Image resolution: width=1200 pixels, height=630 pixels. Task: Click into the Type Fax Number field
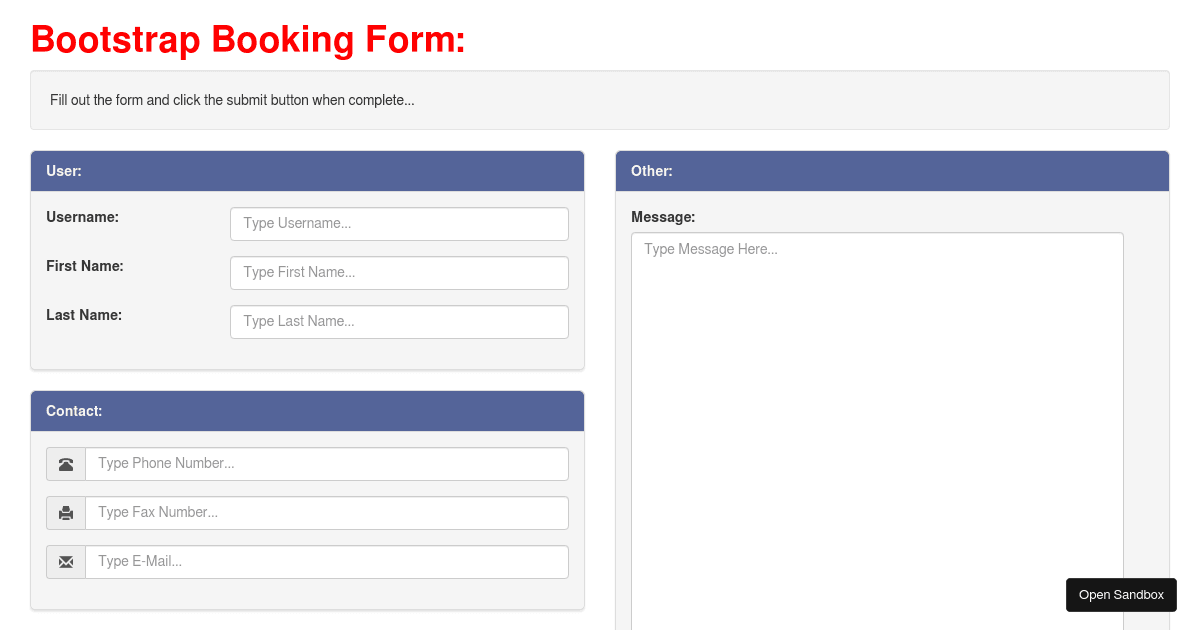(327, 512)
